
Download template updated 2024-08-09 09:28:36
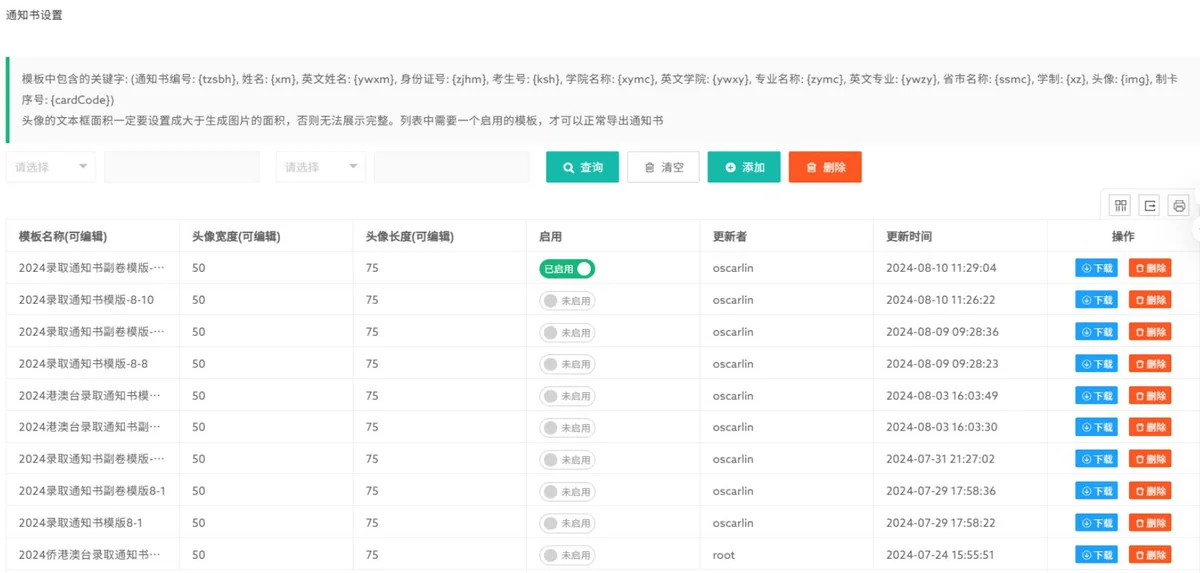[1096, 332]
